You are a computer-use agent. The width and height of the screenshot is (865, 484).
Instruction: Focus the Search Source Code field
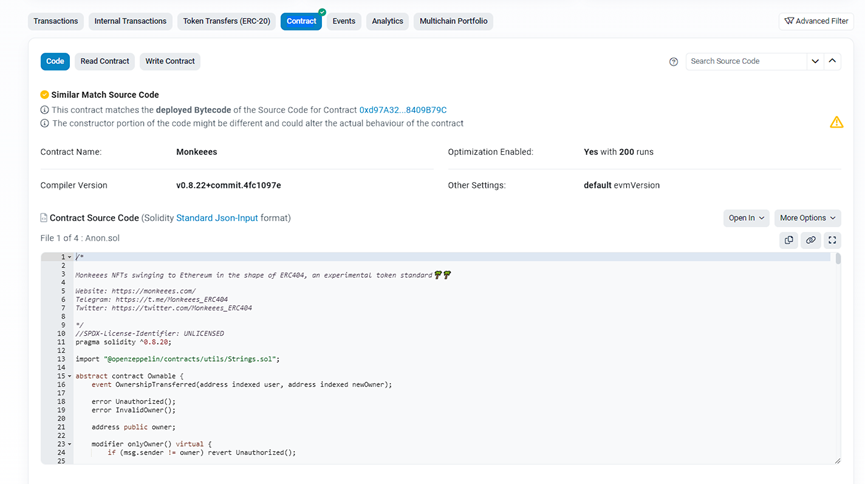pyautogui.click(x=745, y=61)
